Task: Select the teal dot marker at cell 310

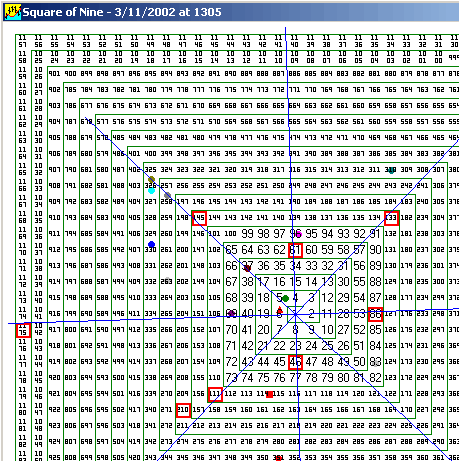Action: pos(391,171)
